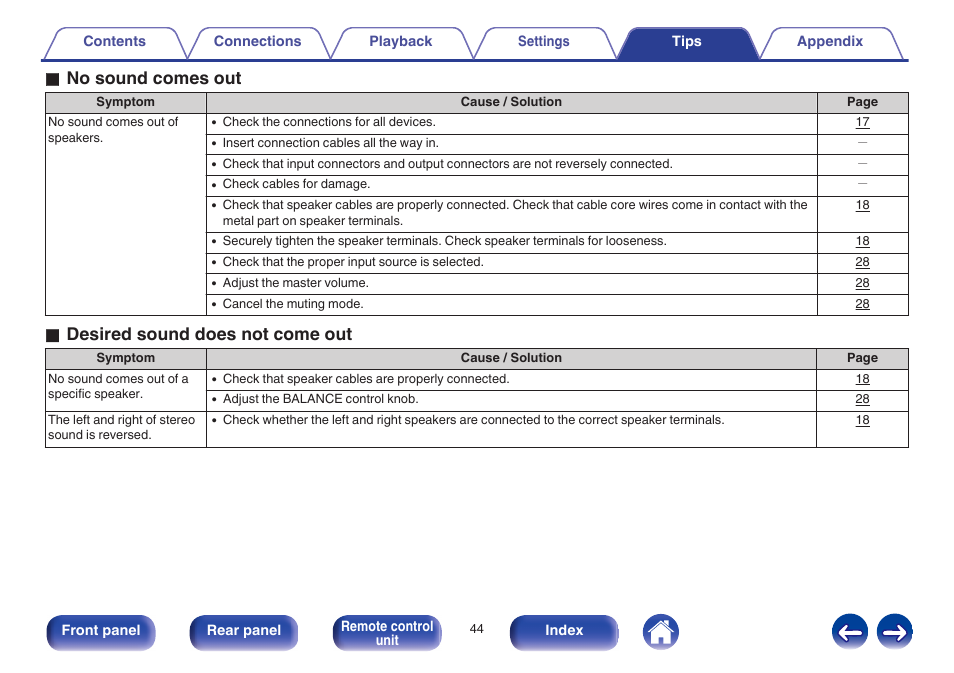Click 'No sound comes out' section heading
Viewport: 954px width, 673px height.
[154, 78]
